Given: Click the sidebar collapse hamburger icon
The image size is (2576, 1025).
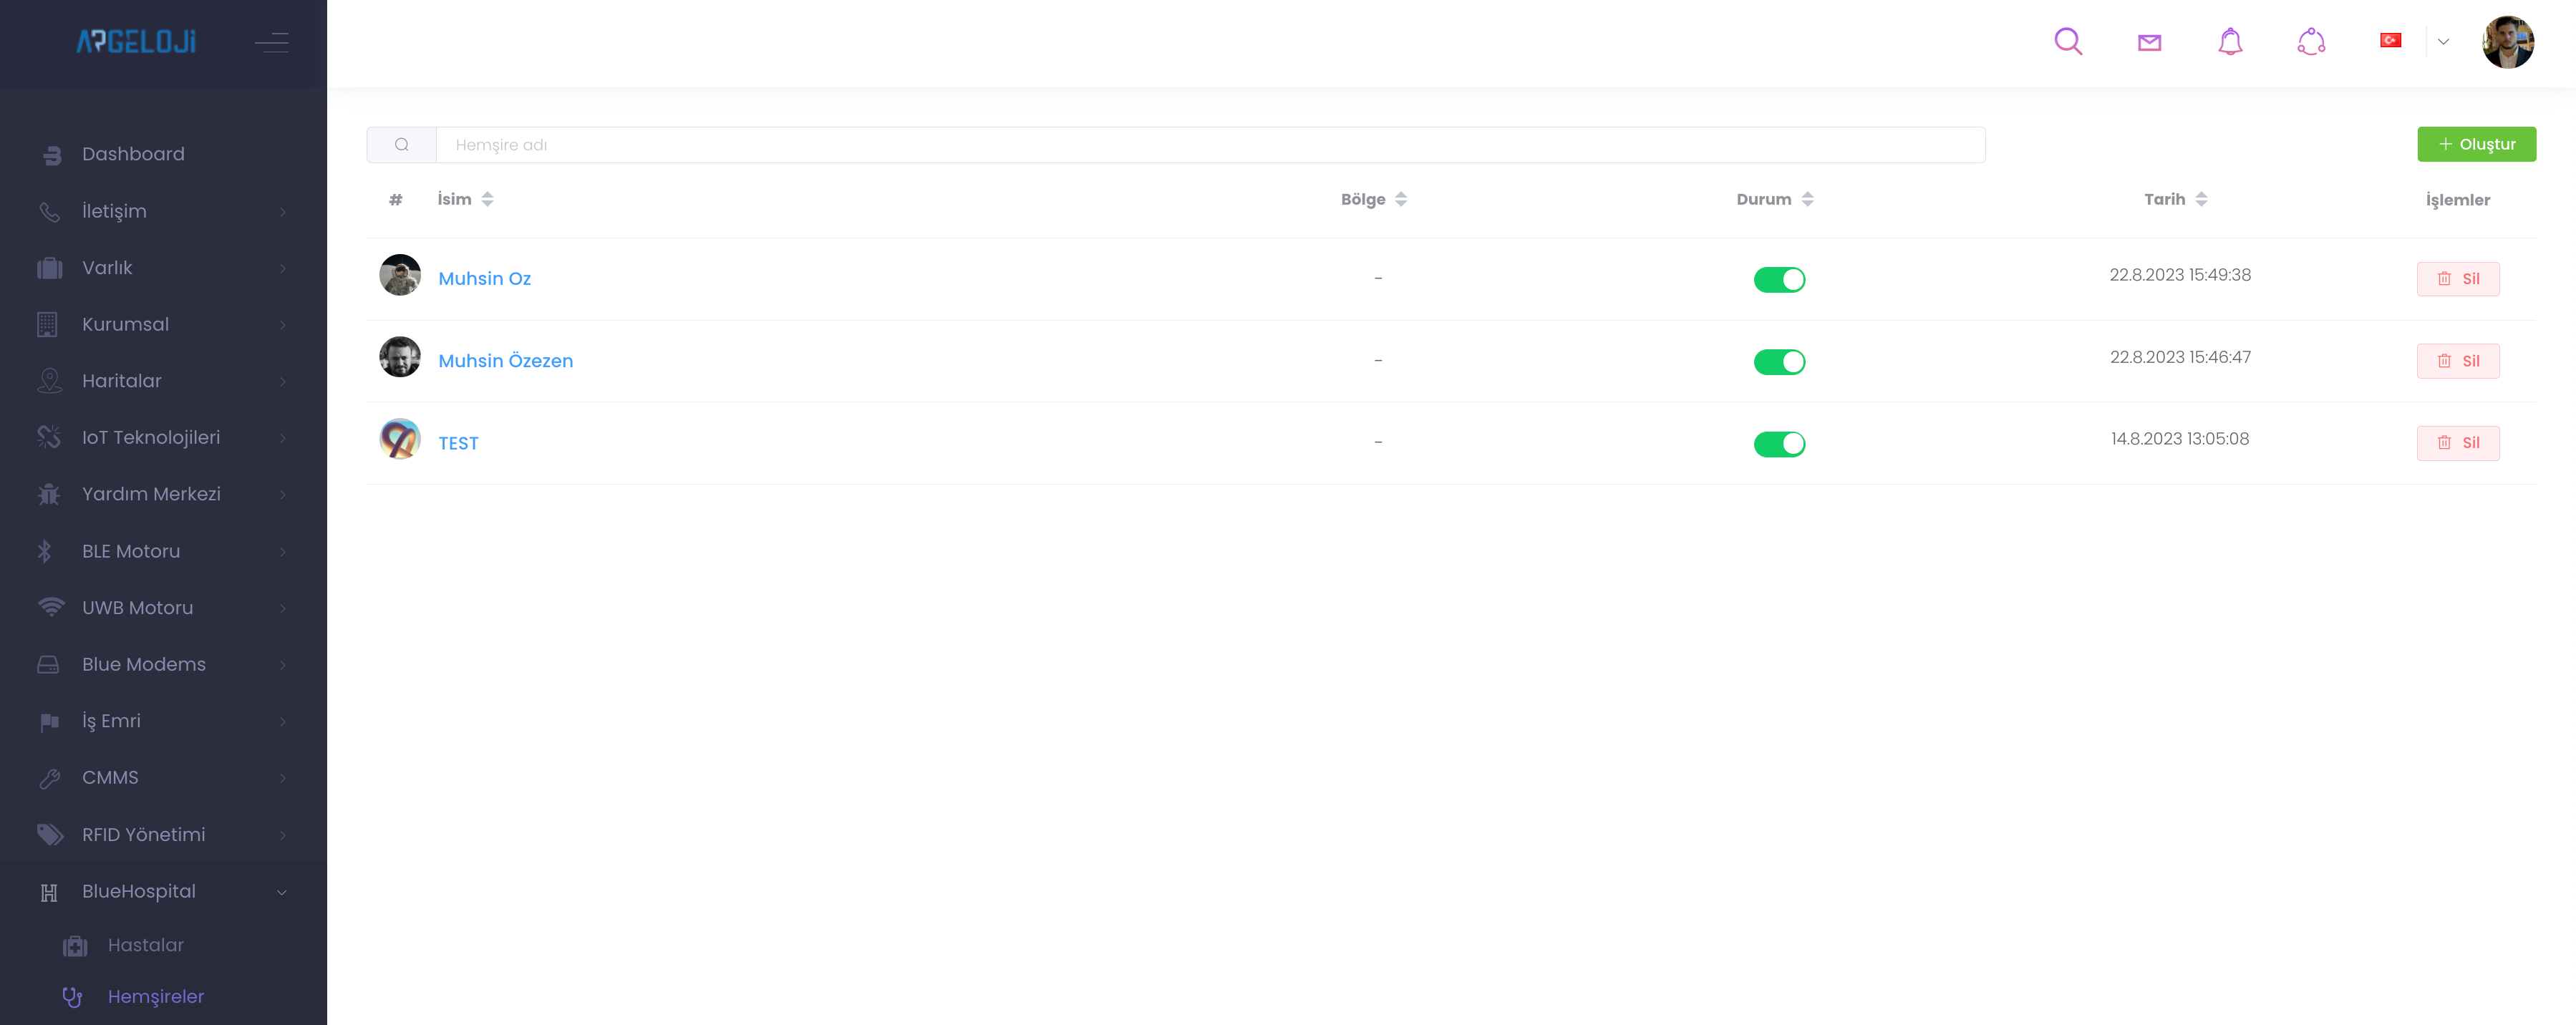Looking at the screenshot, I should tap(271, 42).
